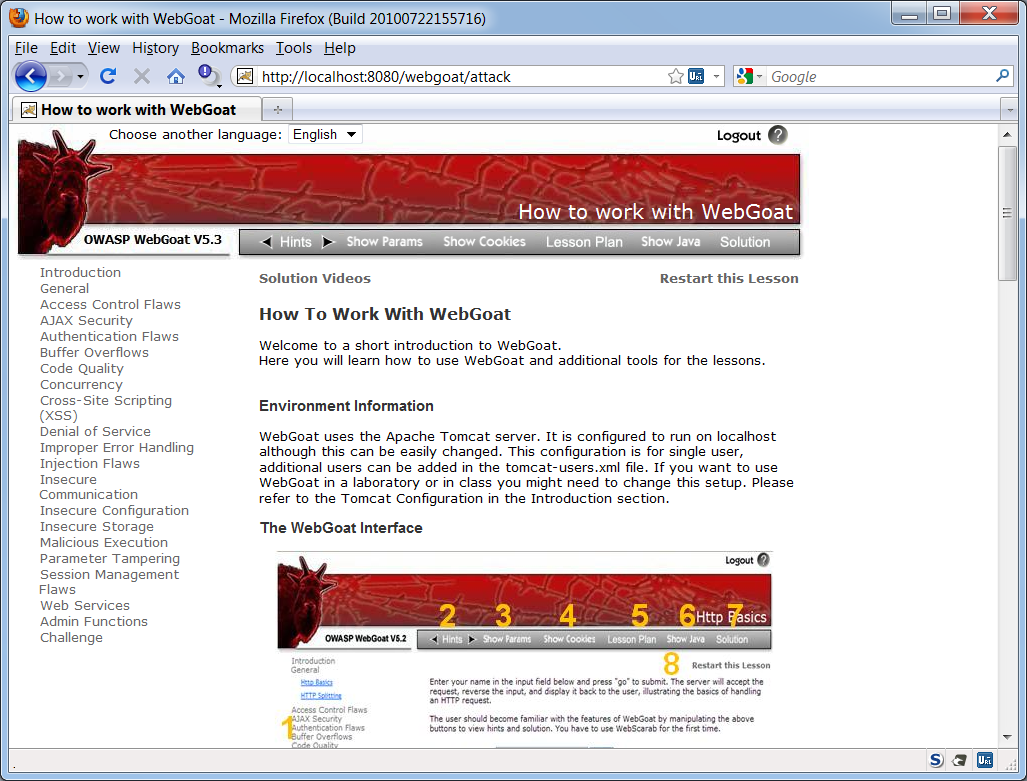
Task: Open the Challenge category
Action: click(x=71, y=638)
